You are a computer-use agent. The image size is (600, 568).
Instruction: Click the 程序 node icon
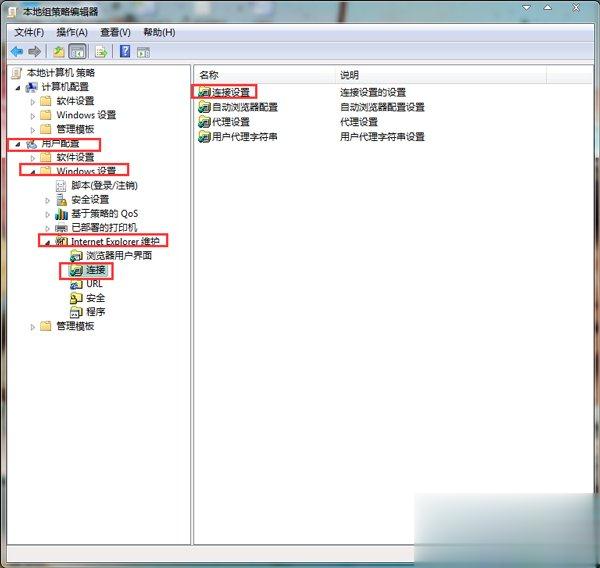click(76, 312)
